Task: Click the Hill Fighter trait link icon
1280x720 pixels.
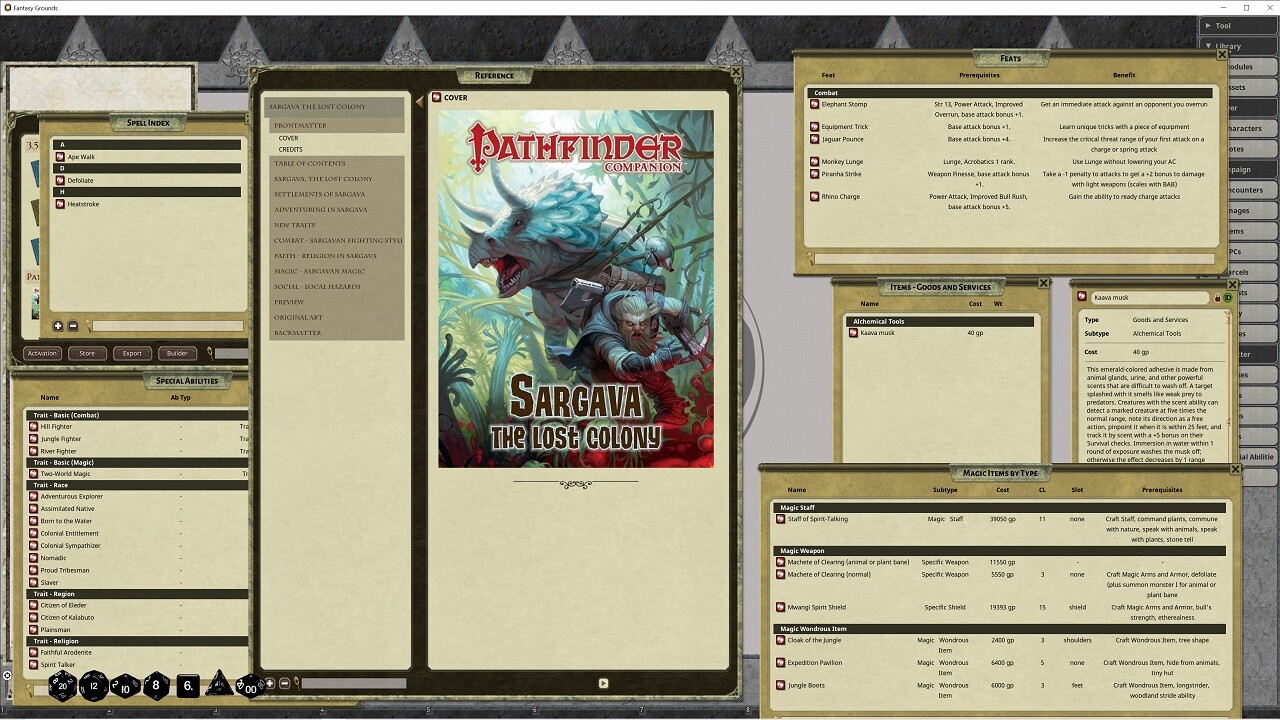Action: pos(33,427)
